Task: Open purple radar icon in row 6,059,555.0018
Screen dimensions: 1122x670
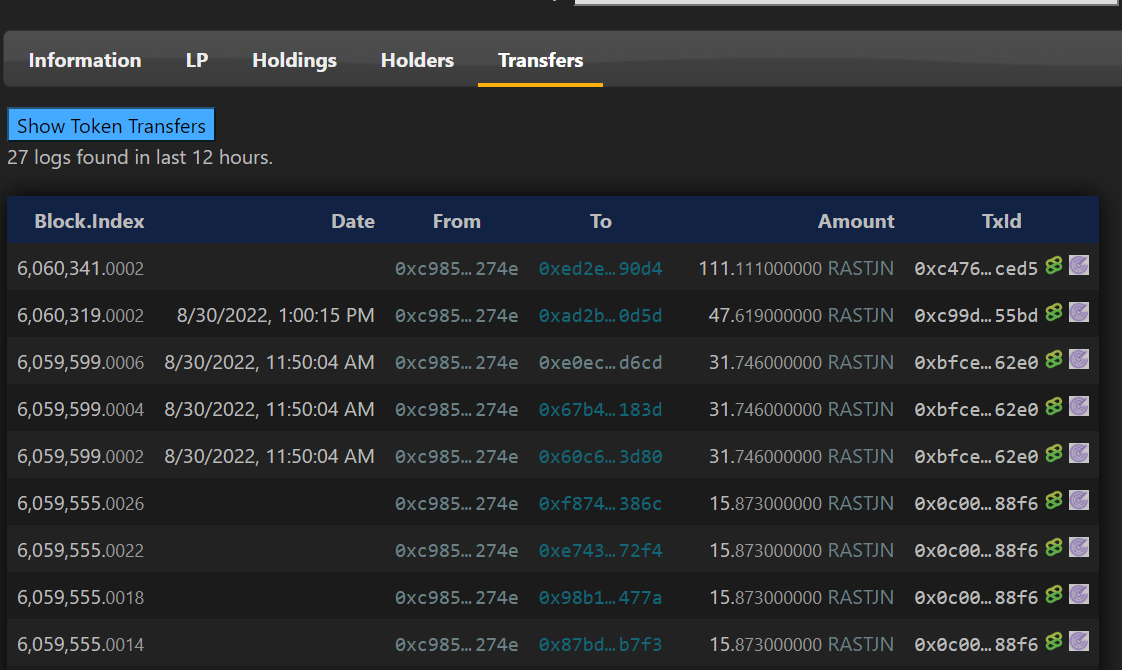Action: click(x=1079, y=595)
